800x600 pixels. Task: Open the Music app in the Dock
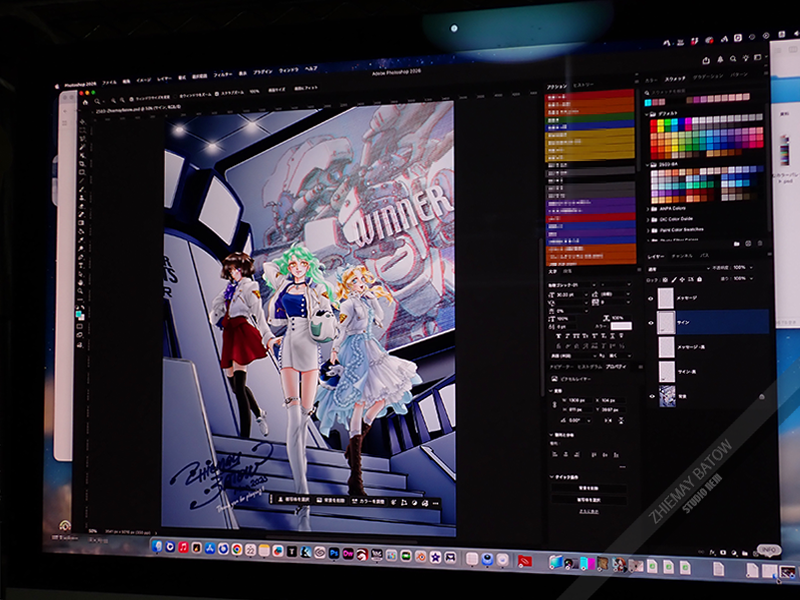click(x=183, y=547)
